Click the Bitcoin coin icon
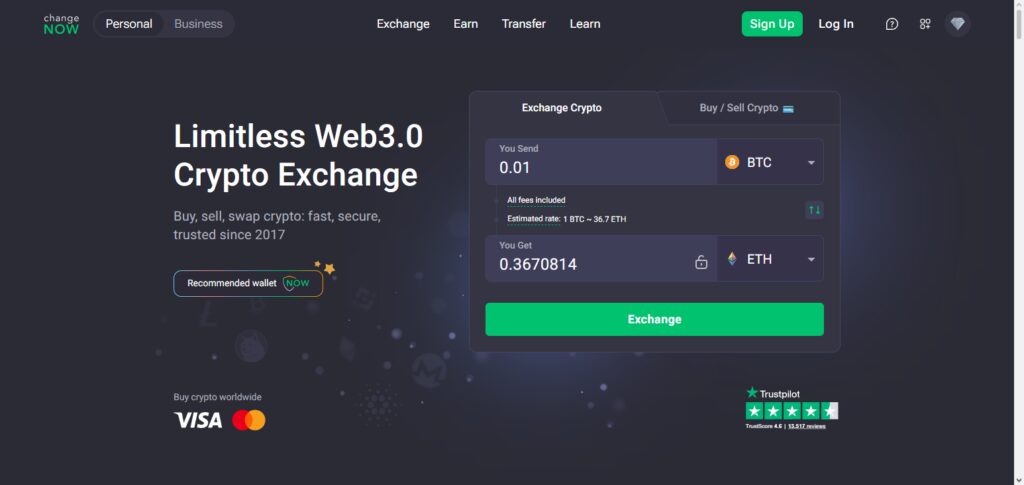Viewport: 1024px width, 485px height. (732, 162)
